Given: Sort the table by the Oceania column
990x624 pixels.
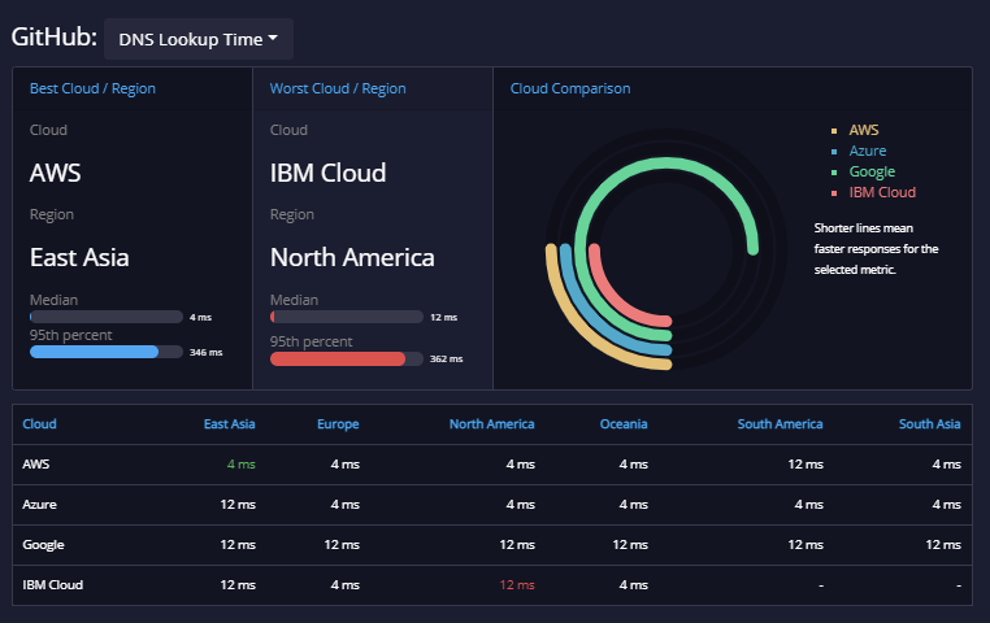Looking at the screenshot, I should 623,424.
